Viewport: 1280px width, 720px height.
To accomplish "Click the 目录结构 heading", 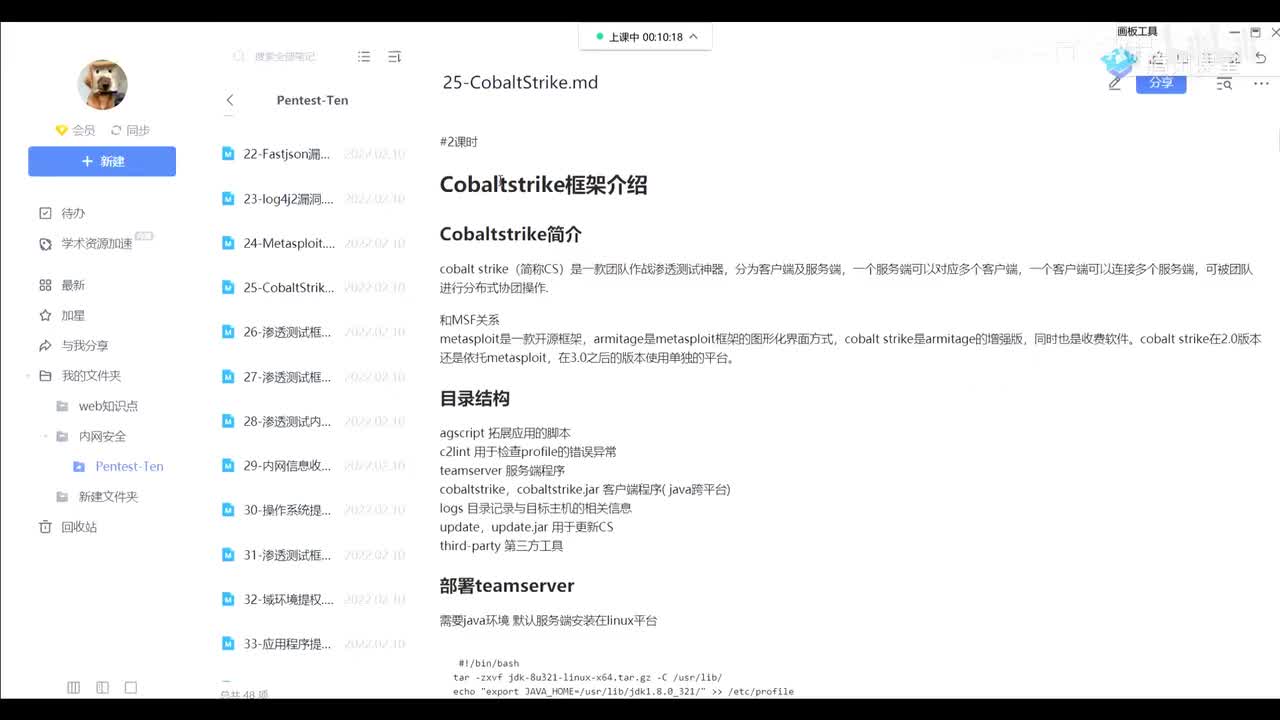I will [475, 398].
